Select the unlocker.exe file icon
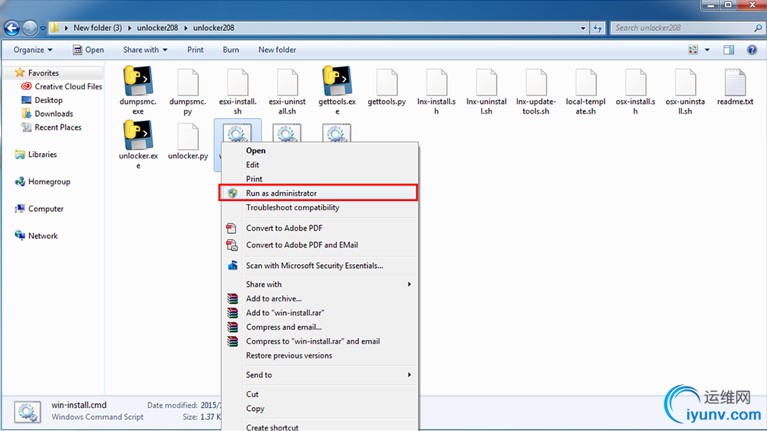 click(138, 135)
